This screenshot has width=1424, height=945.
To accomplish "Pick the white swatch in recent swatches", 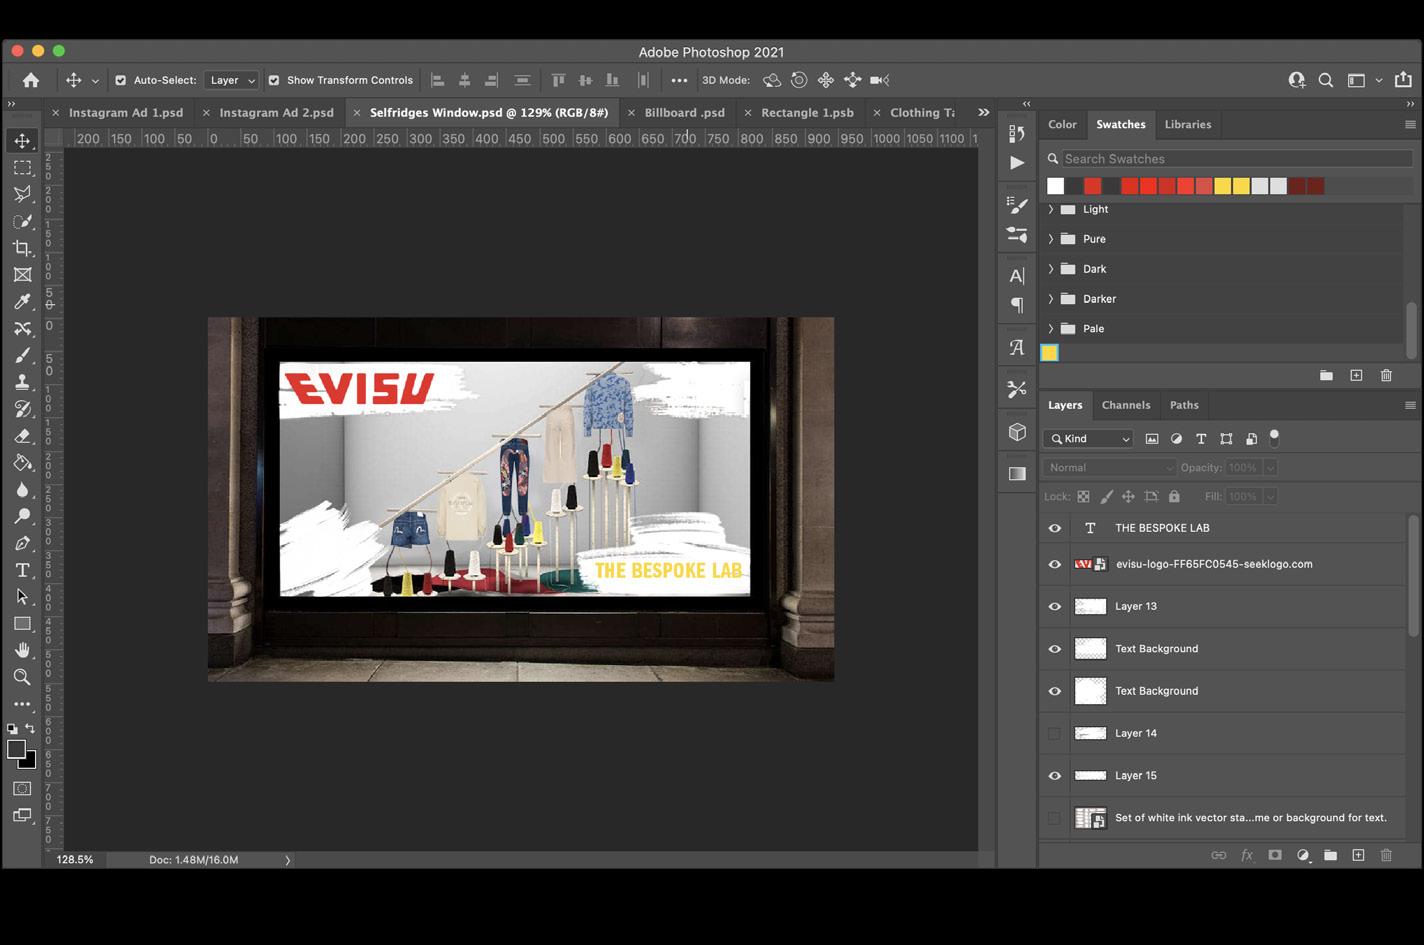I will pos(1055,186).
